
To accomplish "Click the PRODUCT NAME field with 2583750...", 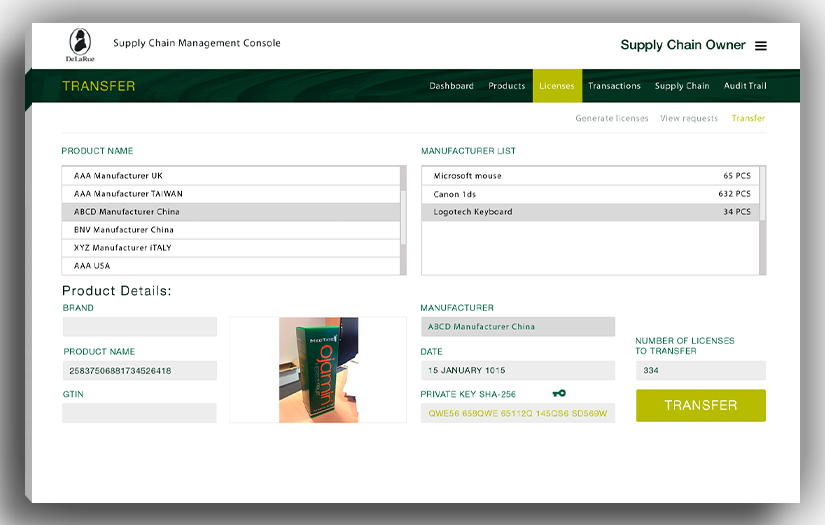I will pyautogui.click(x=139, y=370).
